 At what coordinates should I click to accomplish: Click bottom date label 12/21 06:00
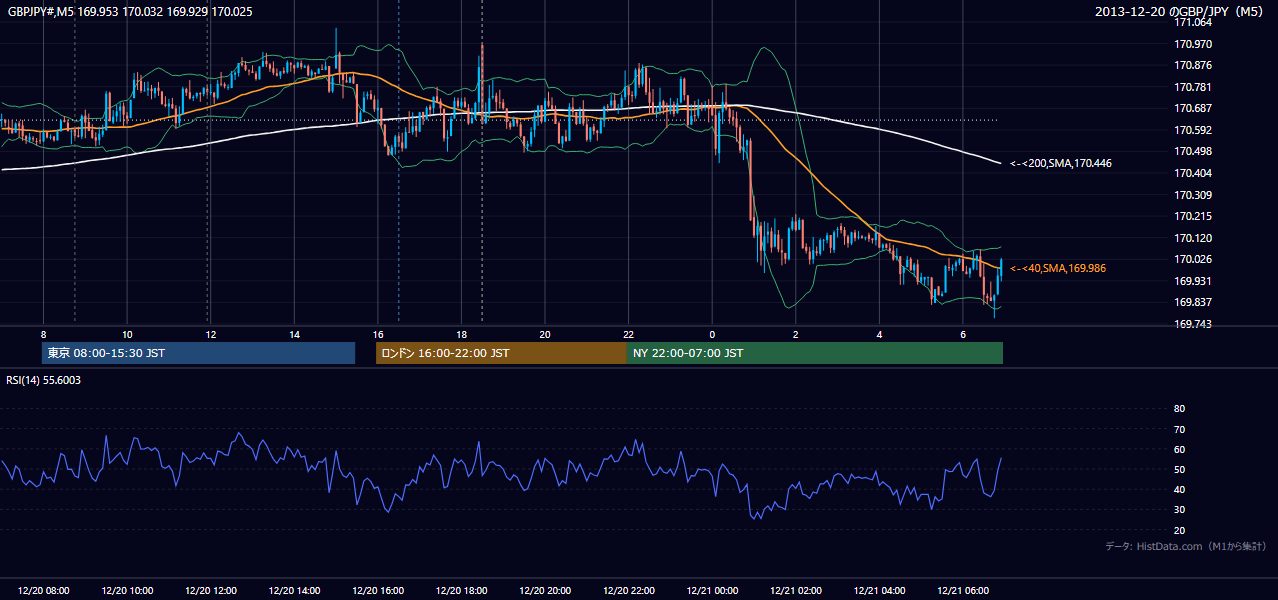(x=962, y=591)
